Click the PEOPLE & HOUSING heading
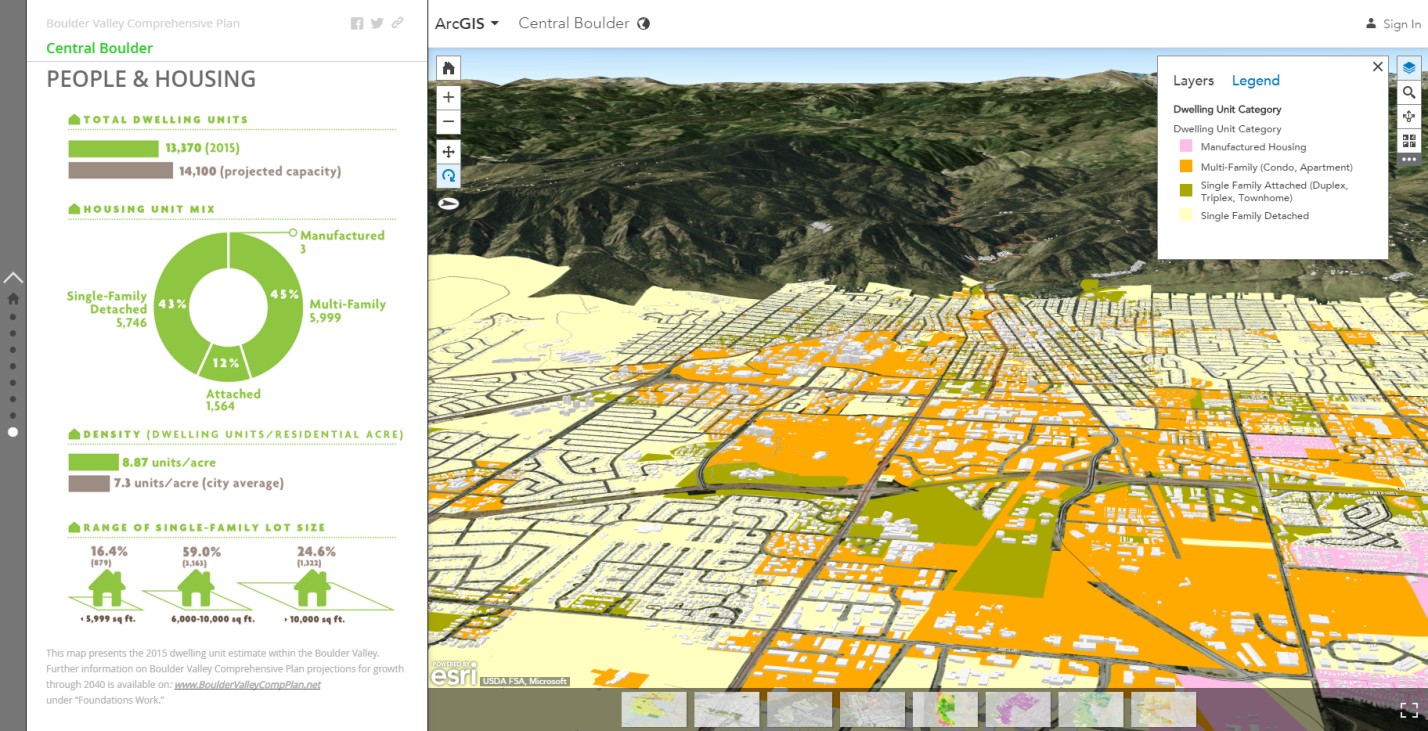1428x731 pixels. click(x=151, y=80)
